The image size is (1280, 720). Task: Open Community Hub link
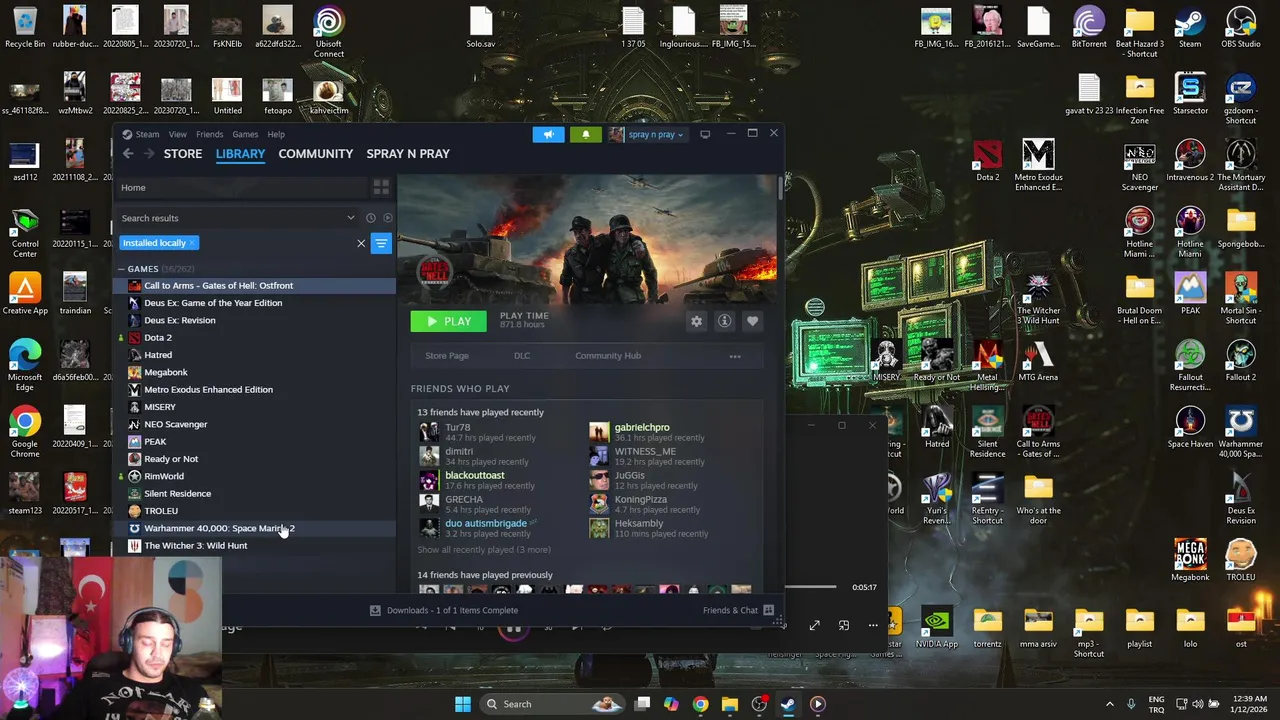pyautogui.click(x=608, y=356)
